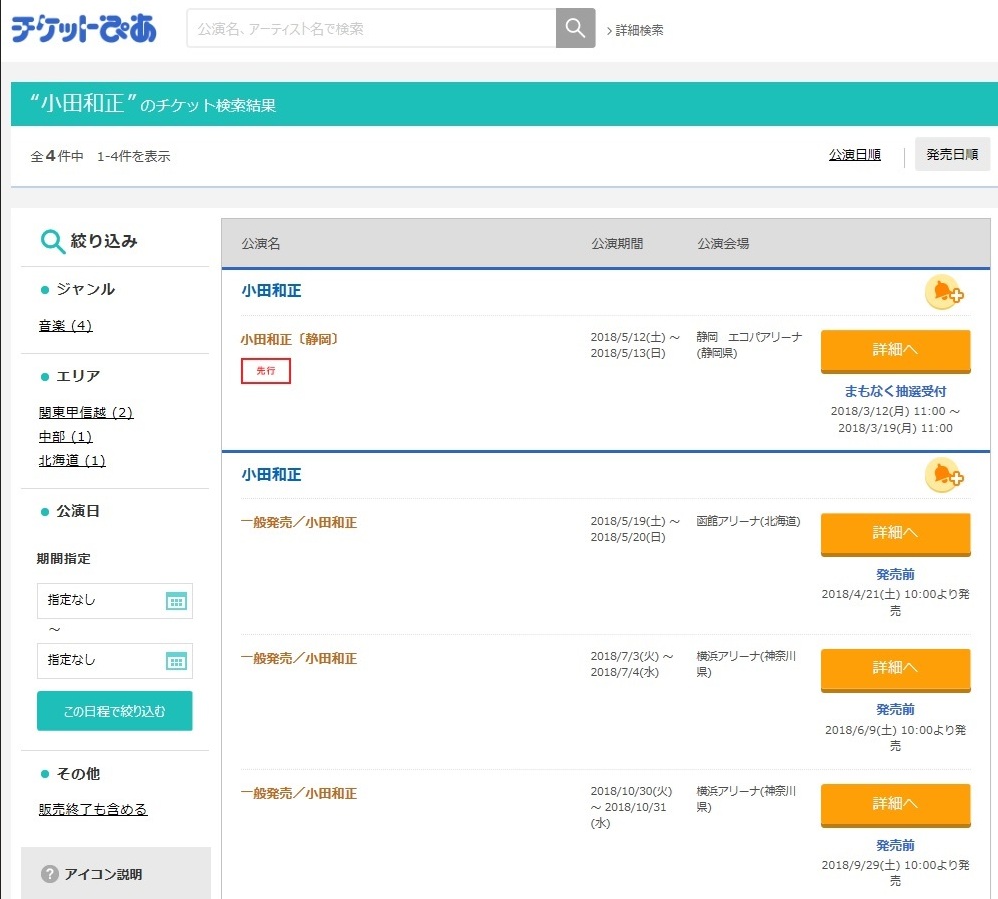The width and height of the screenshot is (998, 899).
Task: Click 2018/9/29(土) 10:00より発売 sale date text
Action: point(896,872)
